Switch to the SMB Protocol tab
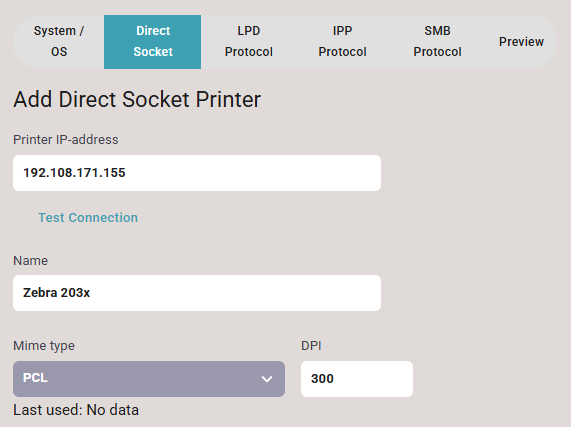571x427 pixels. [437, 41]
